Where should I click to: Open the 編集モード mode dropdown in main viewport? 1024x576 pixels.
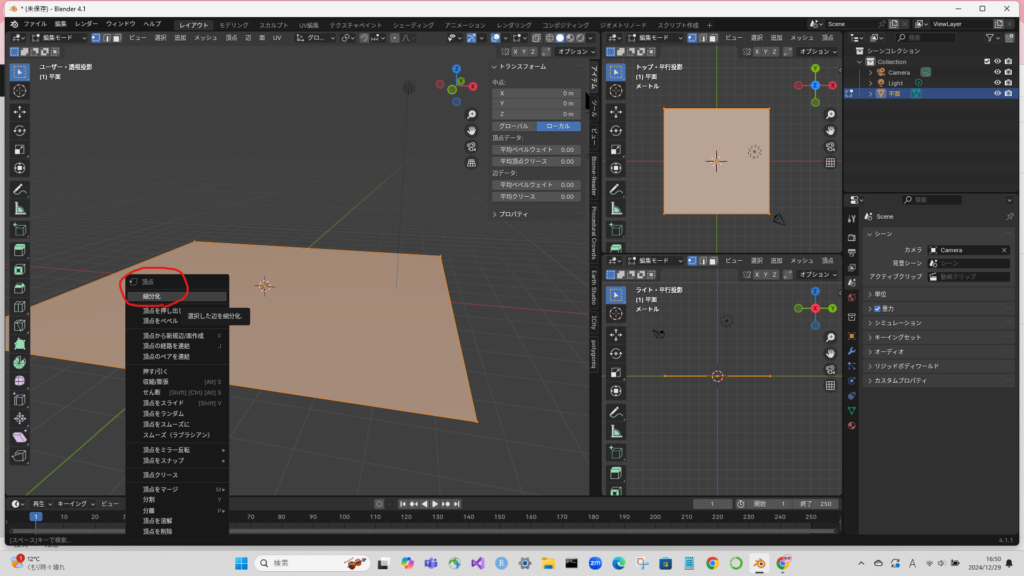coord(60,37)
